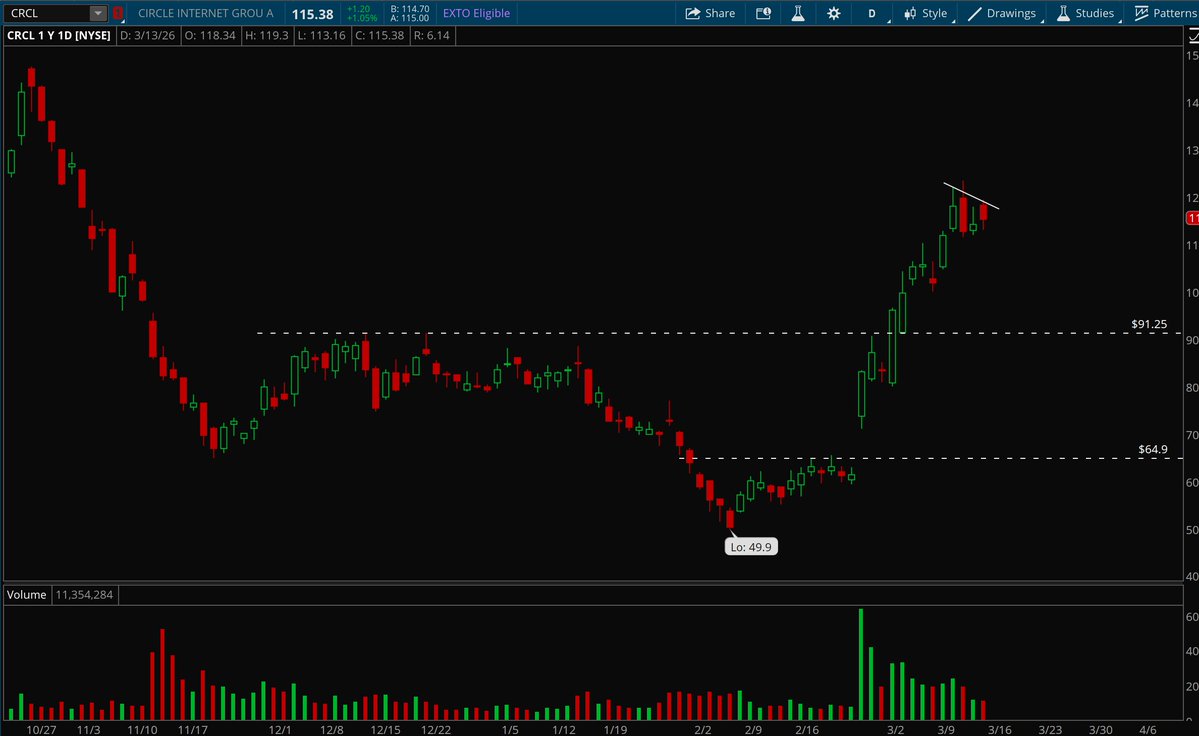Click the +1.20 +1.05% change value

click(x=361, y=13)
